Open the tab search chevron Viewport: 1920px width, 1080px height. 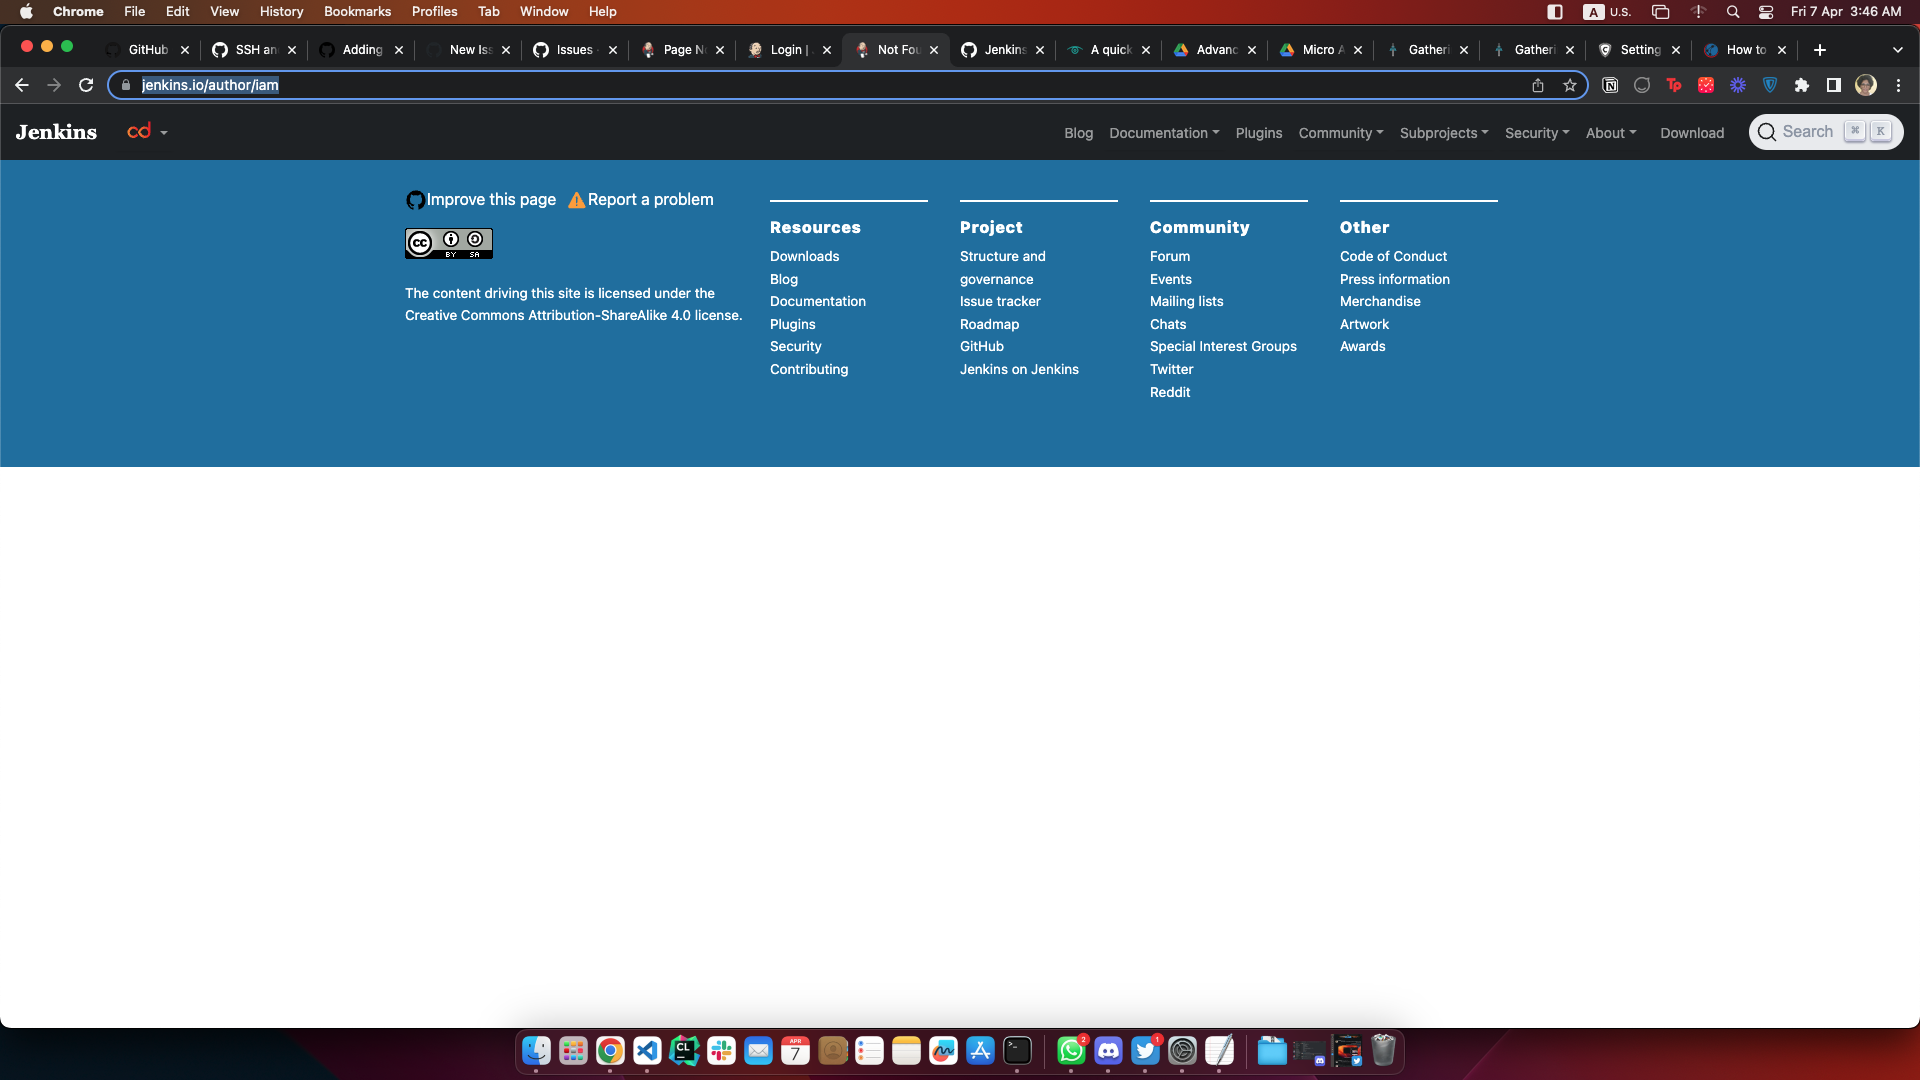tap(1897, 50)
